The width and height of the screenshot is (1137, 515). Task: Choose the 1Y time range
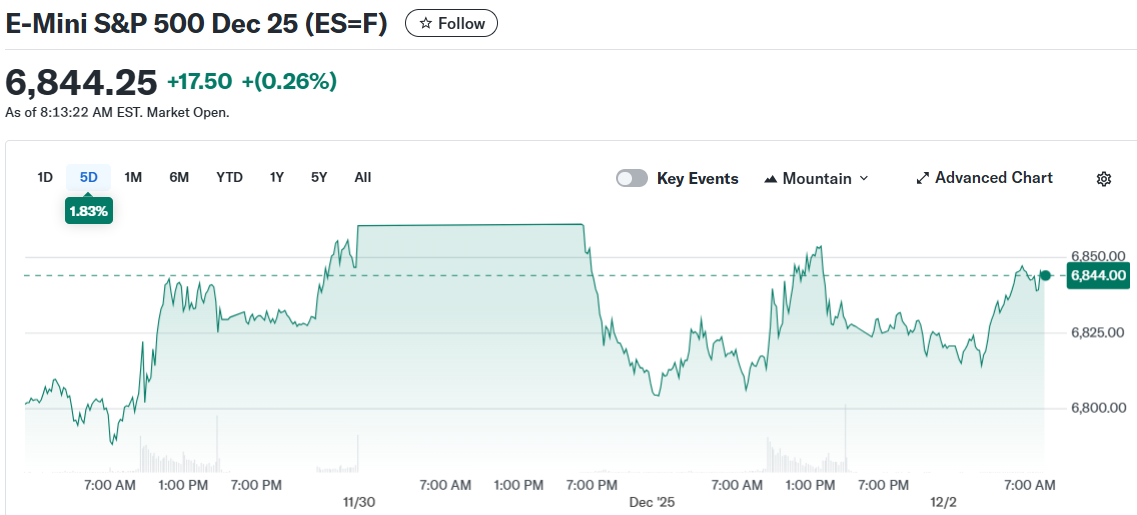coord(277,177)
